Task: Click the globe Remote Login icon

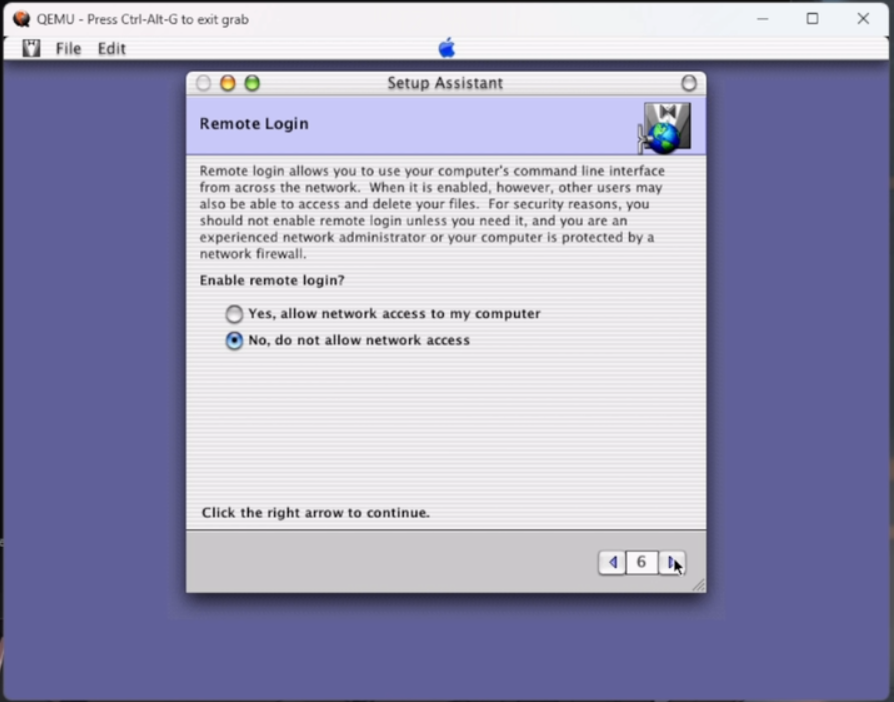Action: tap(664, 127)
